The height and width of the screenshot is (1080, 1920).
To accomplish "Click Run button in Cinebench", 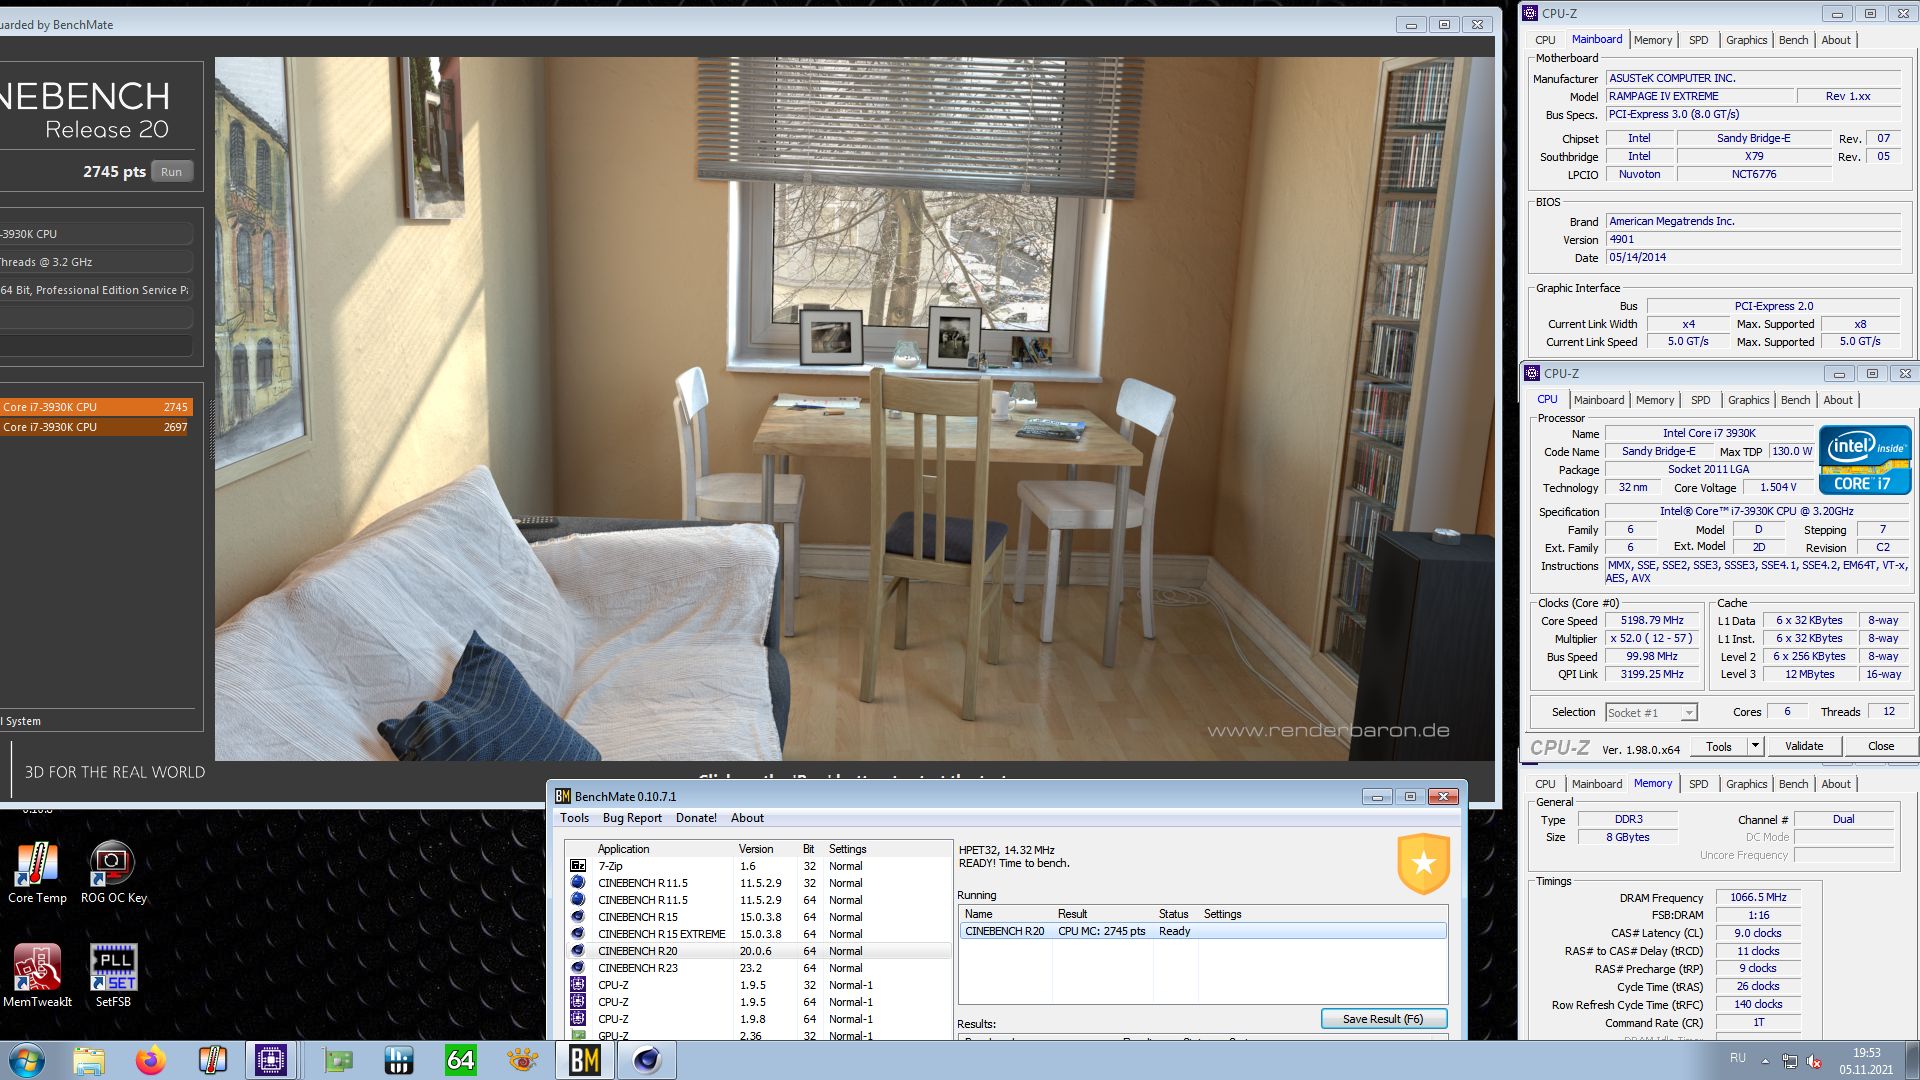I will (x=172, y=172).
